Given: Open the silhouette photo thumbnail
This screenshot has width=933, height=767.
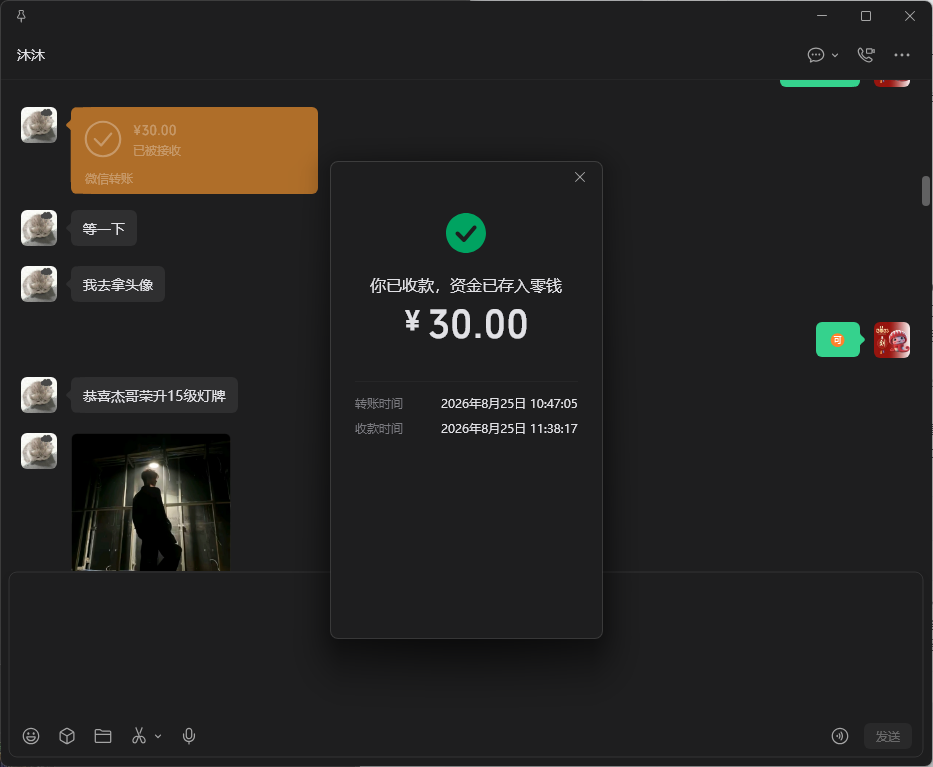Looking at the screenshot, I should point(151,502).
